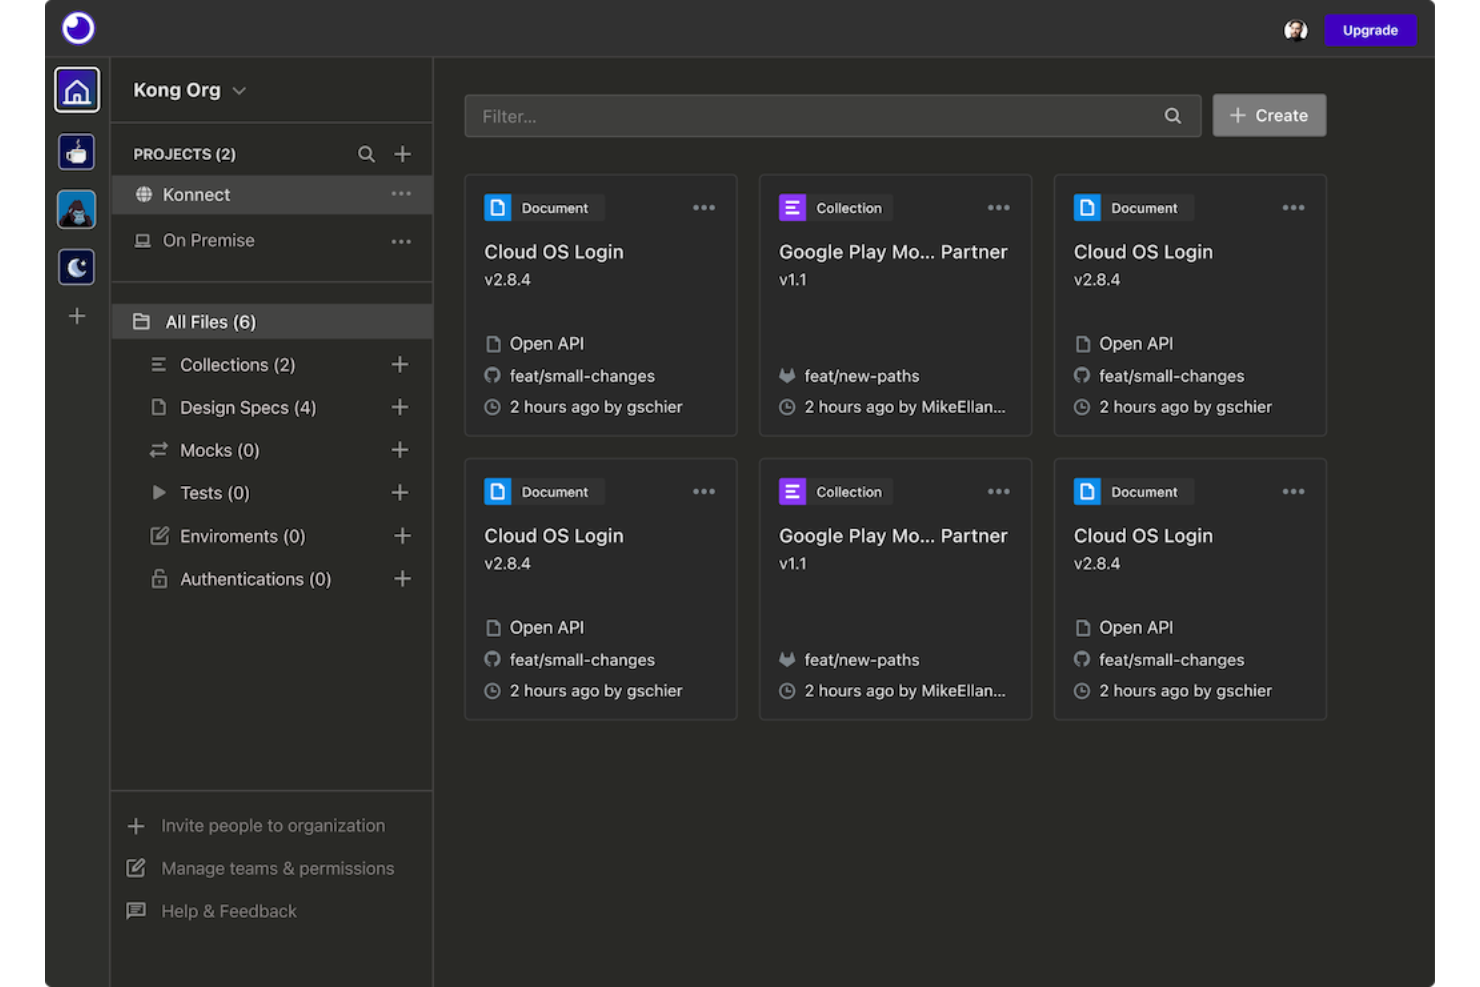This screenshot has height=987, width=1480.
Task: Open Konnect project options menu
Action: pyautogui.click(x=401, y=194)
